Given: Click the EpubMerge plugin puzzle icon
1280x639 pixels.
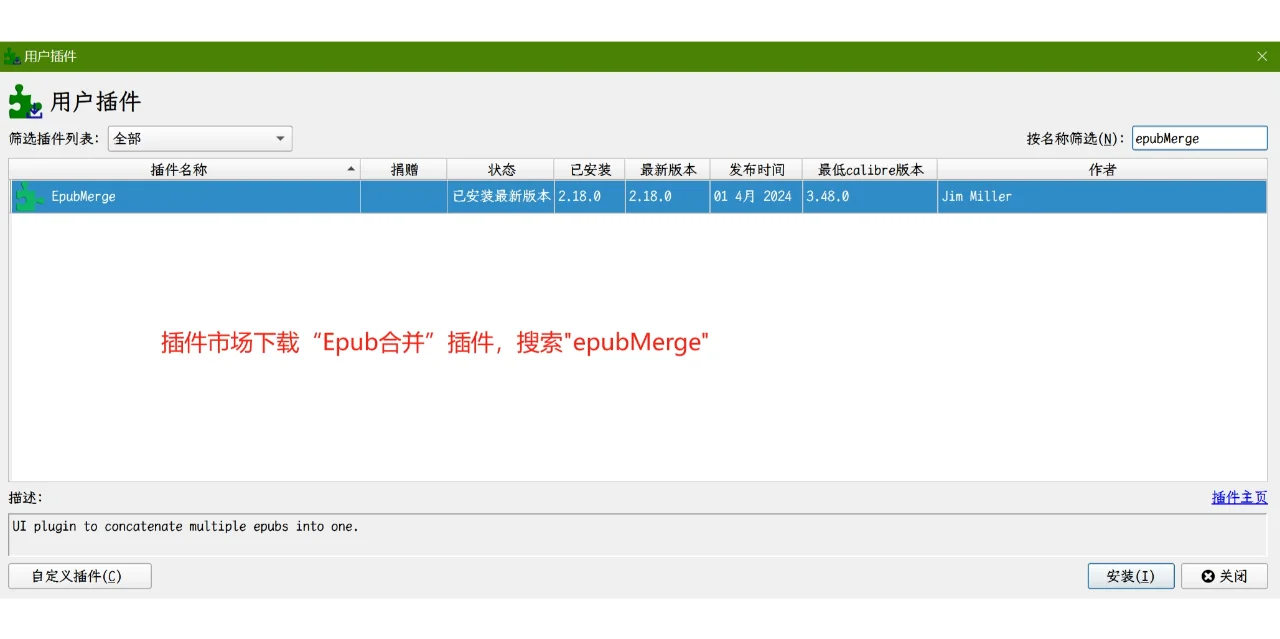Looking at the screenshot, I should click(x=29, y=197).
